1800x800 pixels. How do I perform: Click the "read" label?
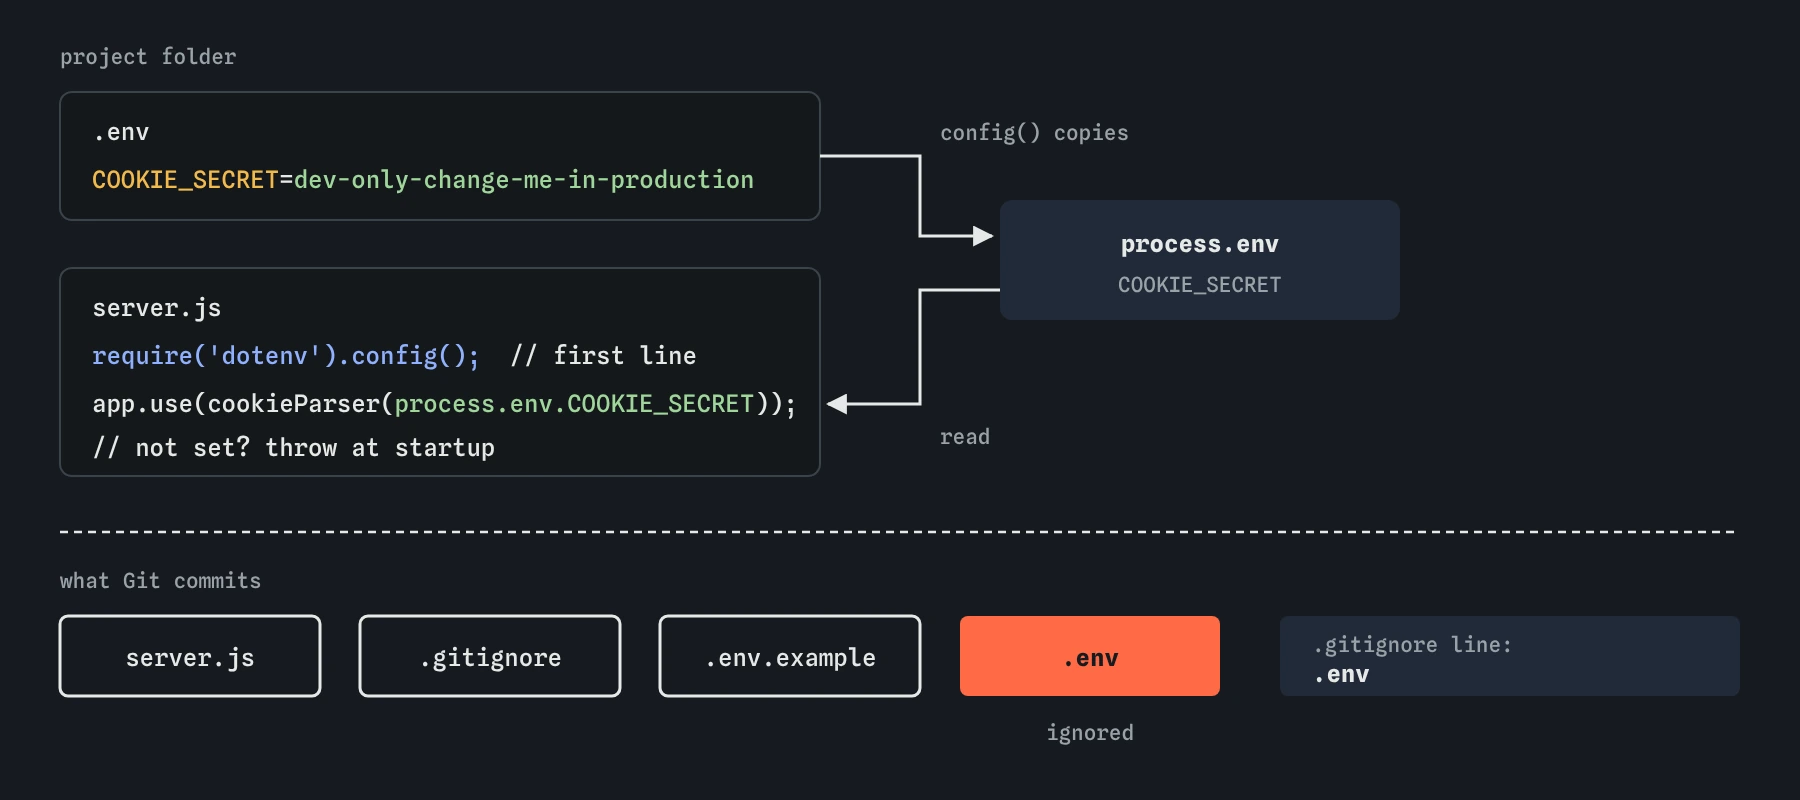965,437
